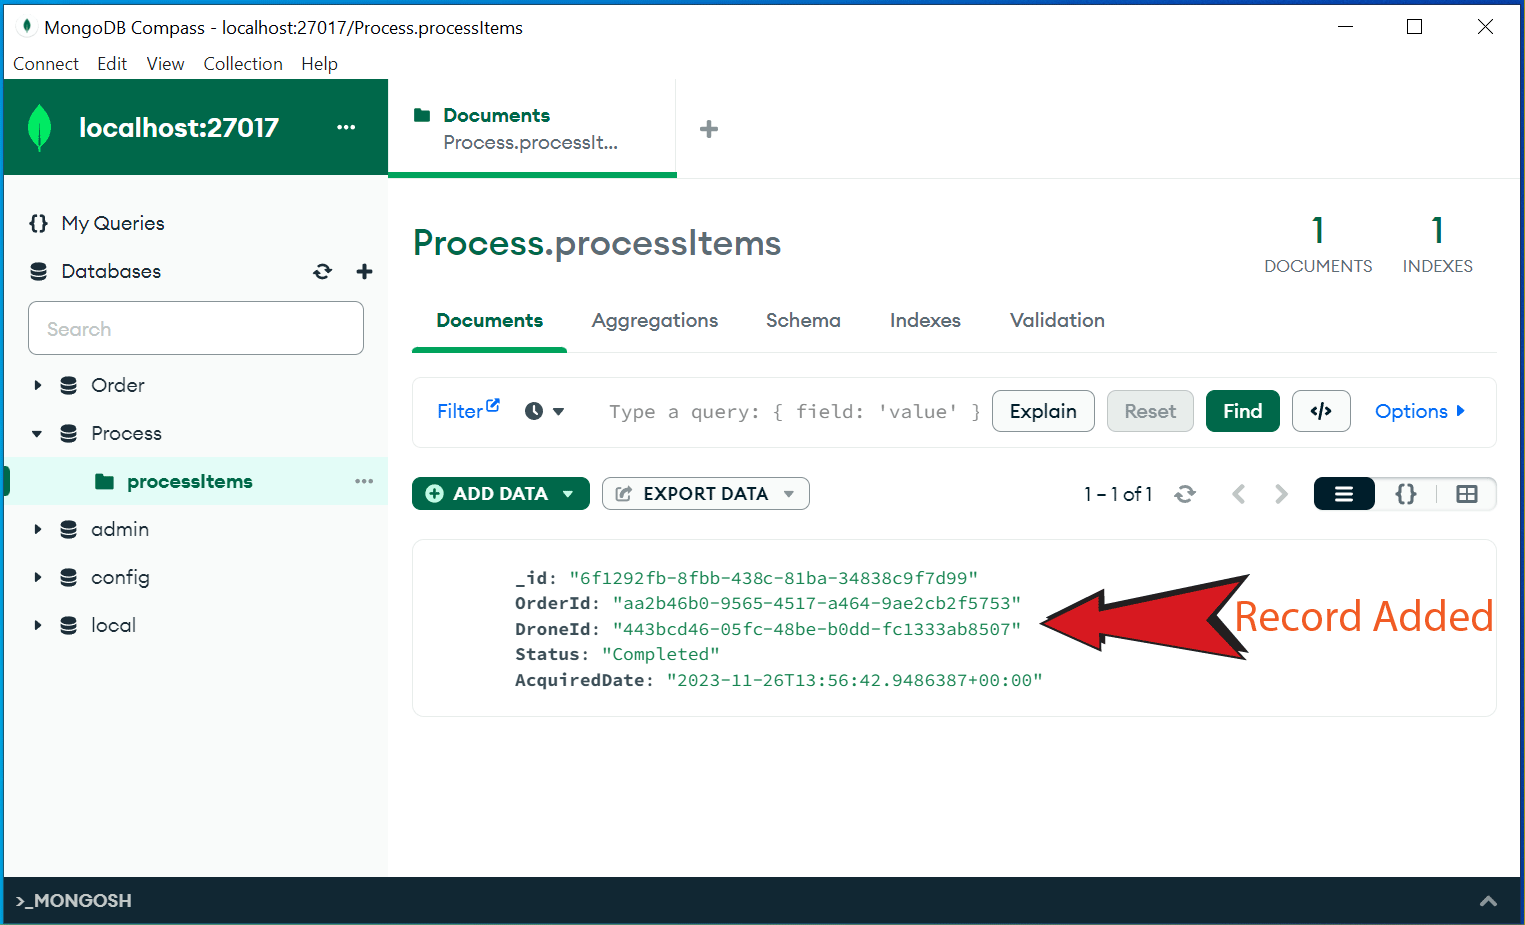Switch to the Validation tab
Image resolution: width=1525 pixels, height=925 pixels.
coord(1057,320)
